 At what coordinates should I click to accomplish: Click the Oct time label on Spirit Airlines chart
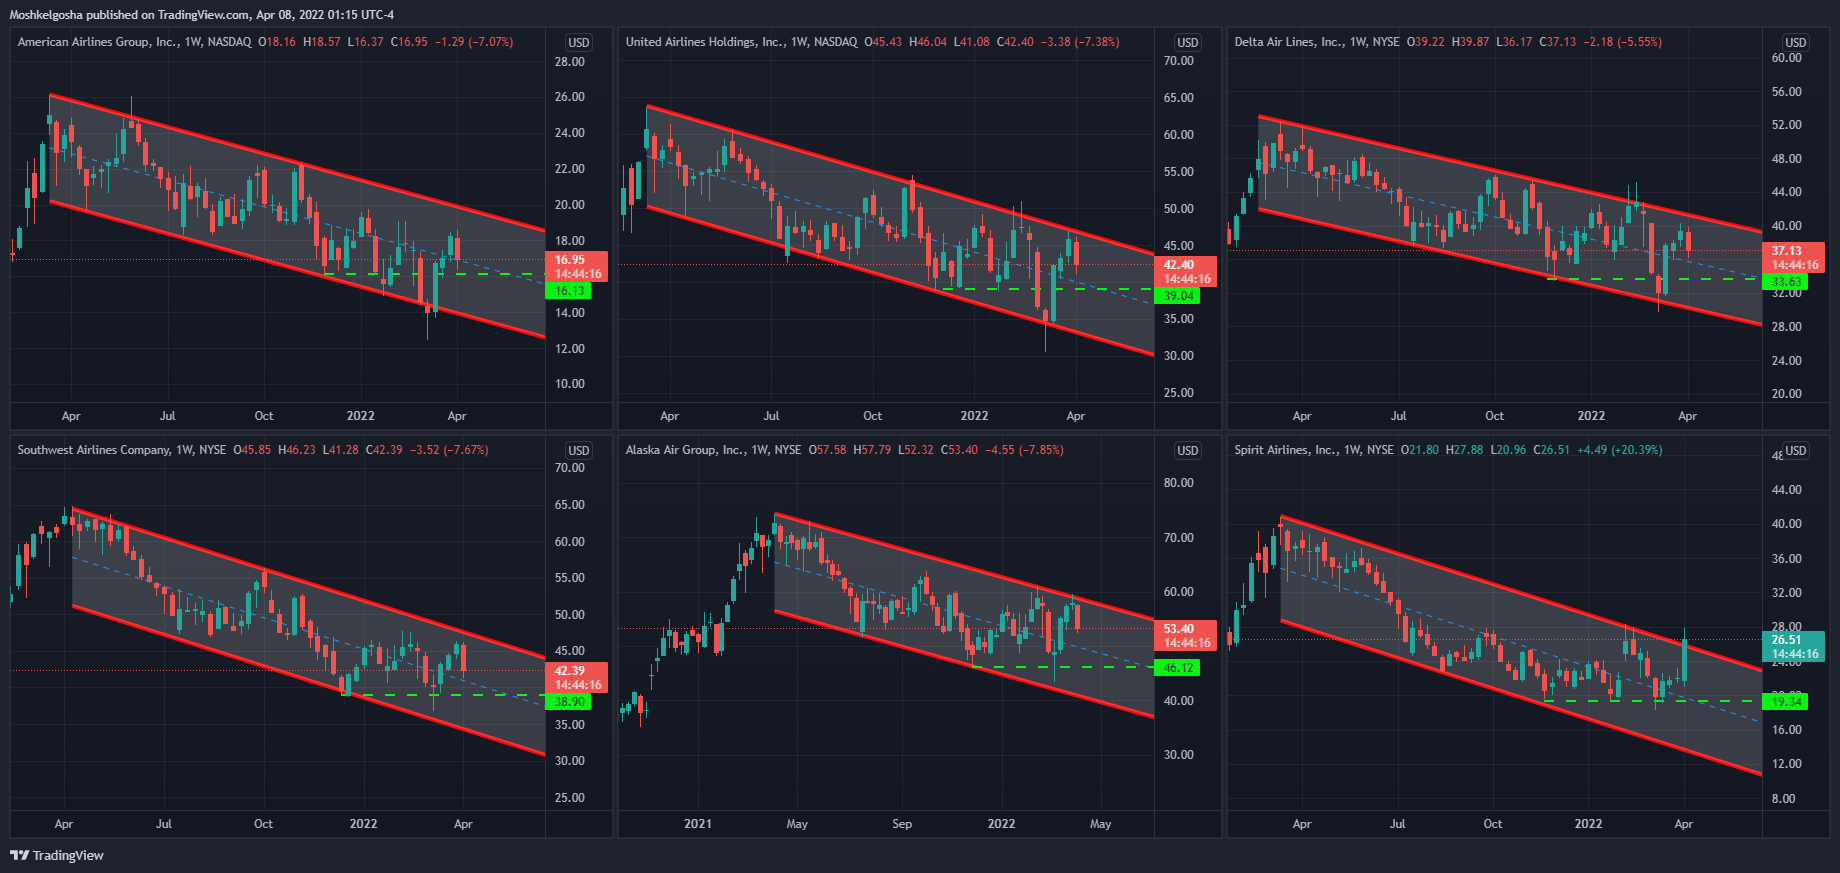[x=1493, y=824]
